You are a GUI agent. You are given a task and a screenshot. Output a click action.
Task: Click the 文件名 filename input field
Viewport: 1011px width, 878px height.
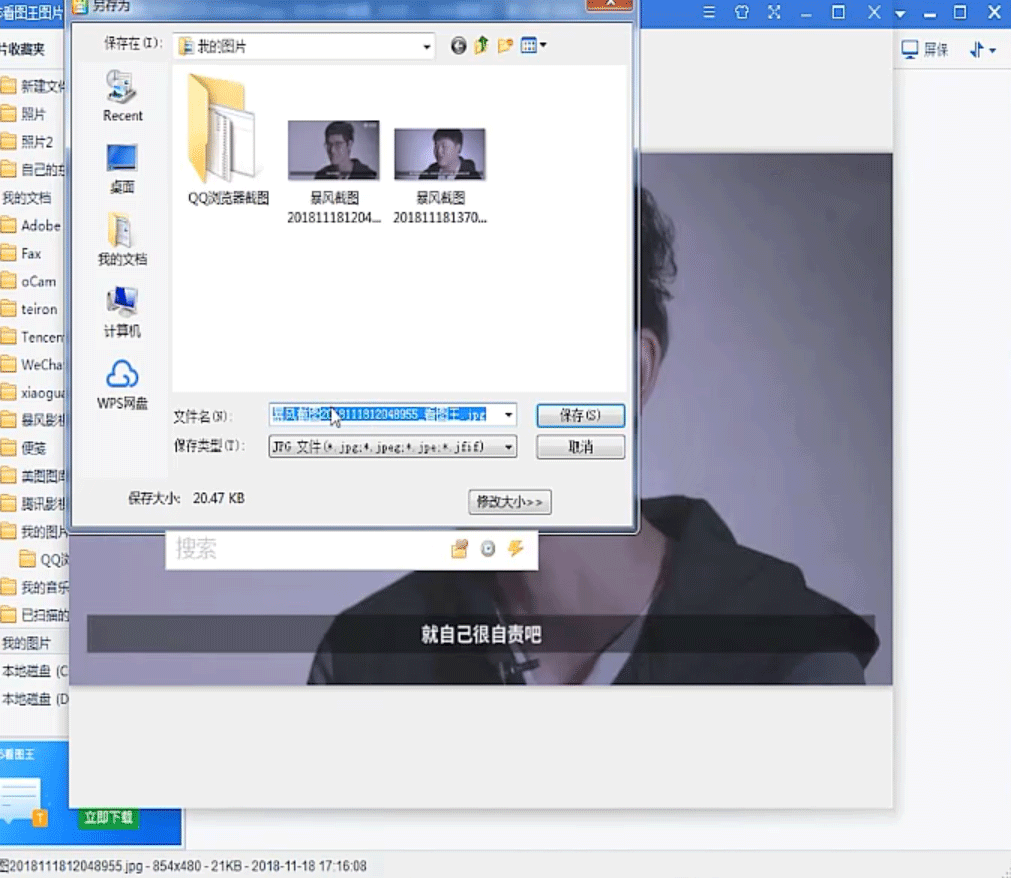[x=385, y=415]
